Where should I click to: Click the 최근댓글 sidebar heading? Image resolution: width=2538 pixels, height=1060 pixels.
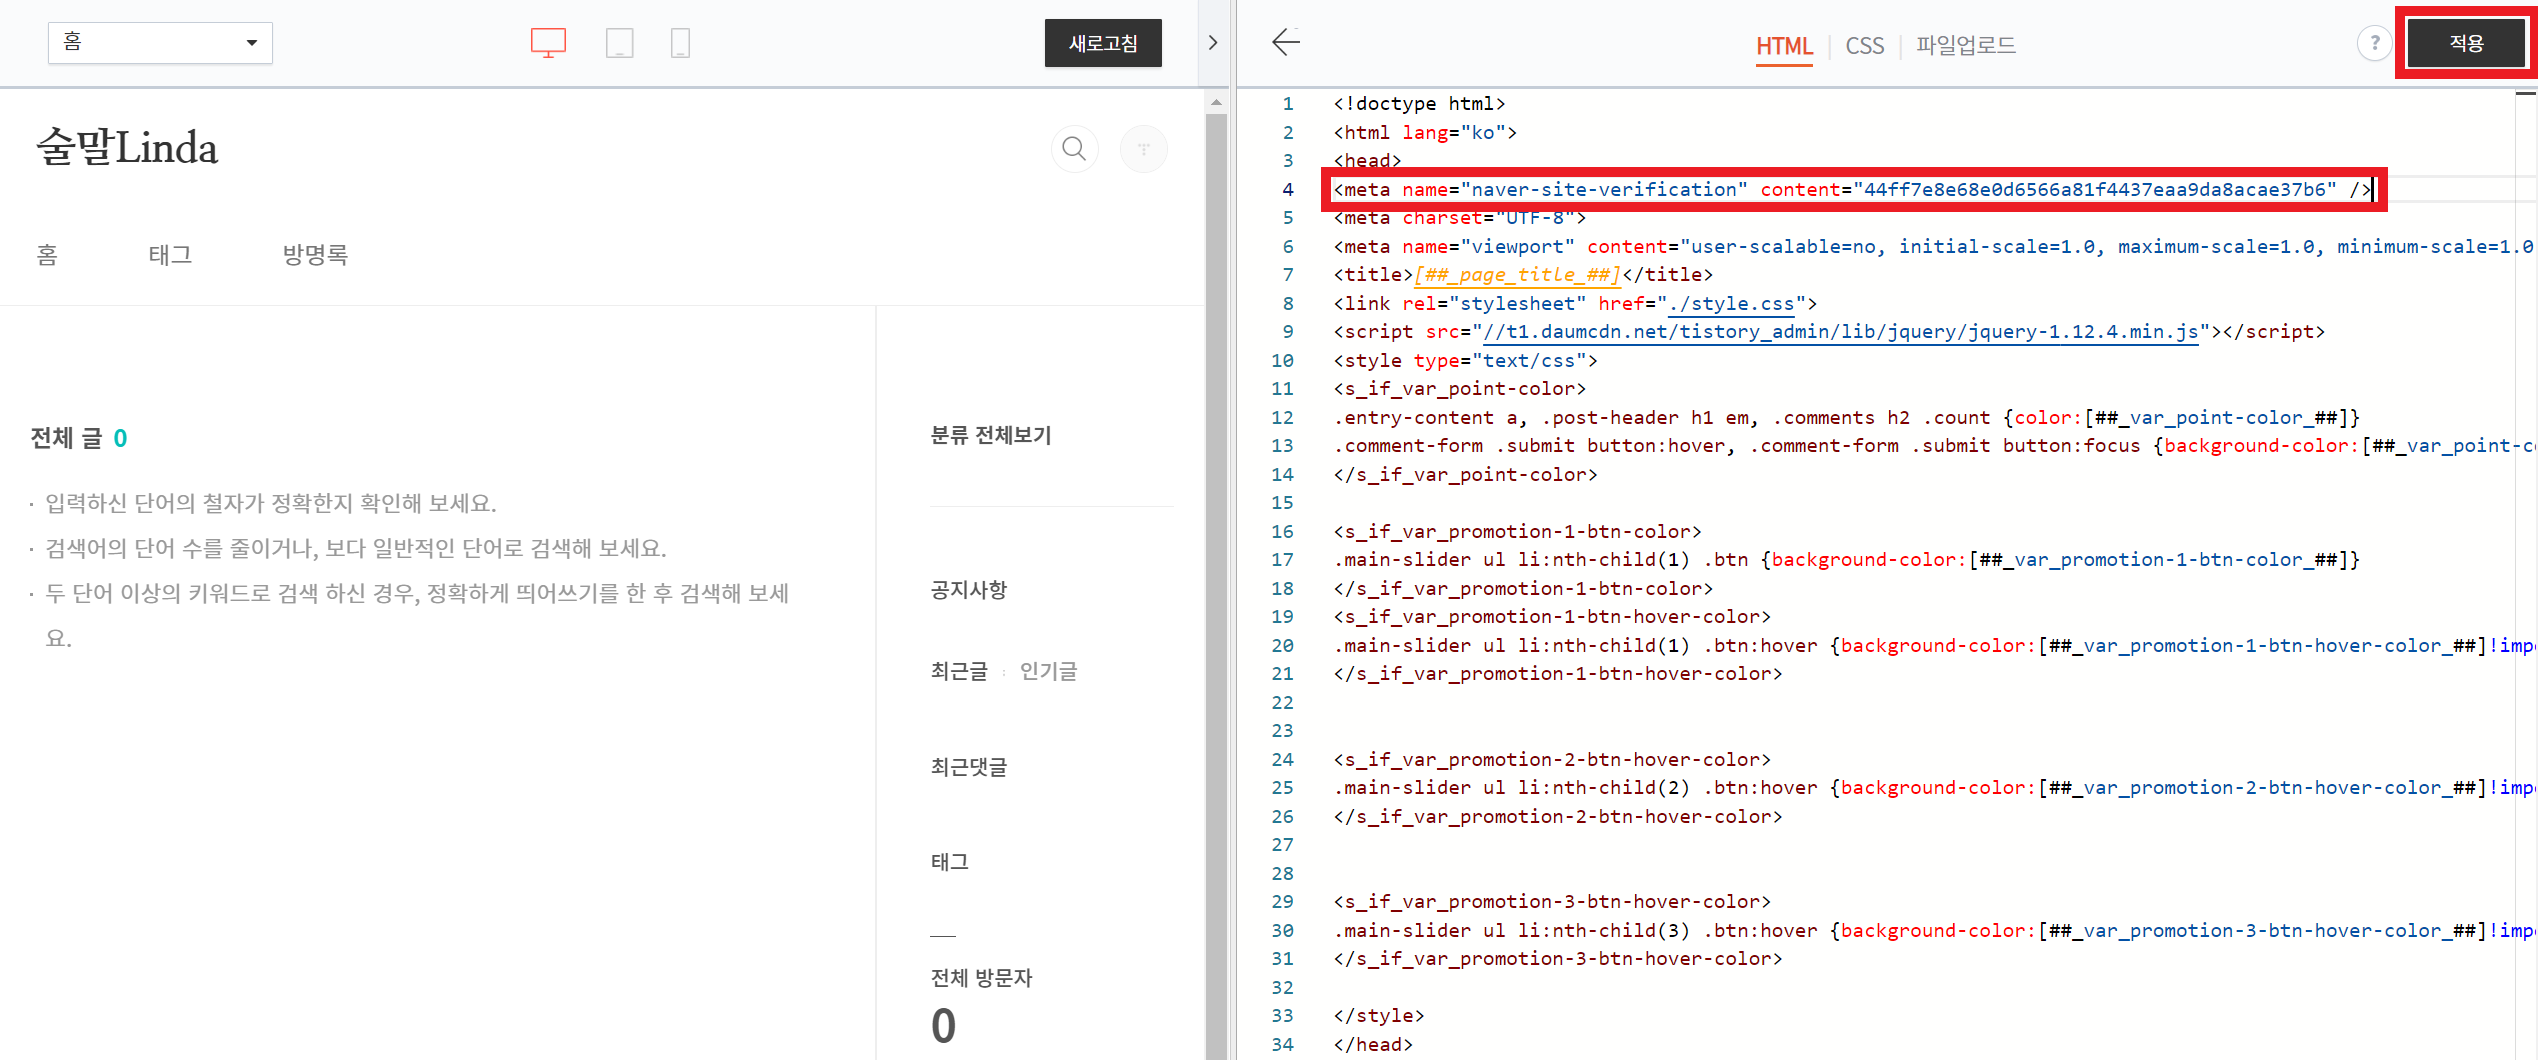pyautogui.click(x=969, y=767)
